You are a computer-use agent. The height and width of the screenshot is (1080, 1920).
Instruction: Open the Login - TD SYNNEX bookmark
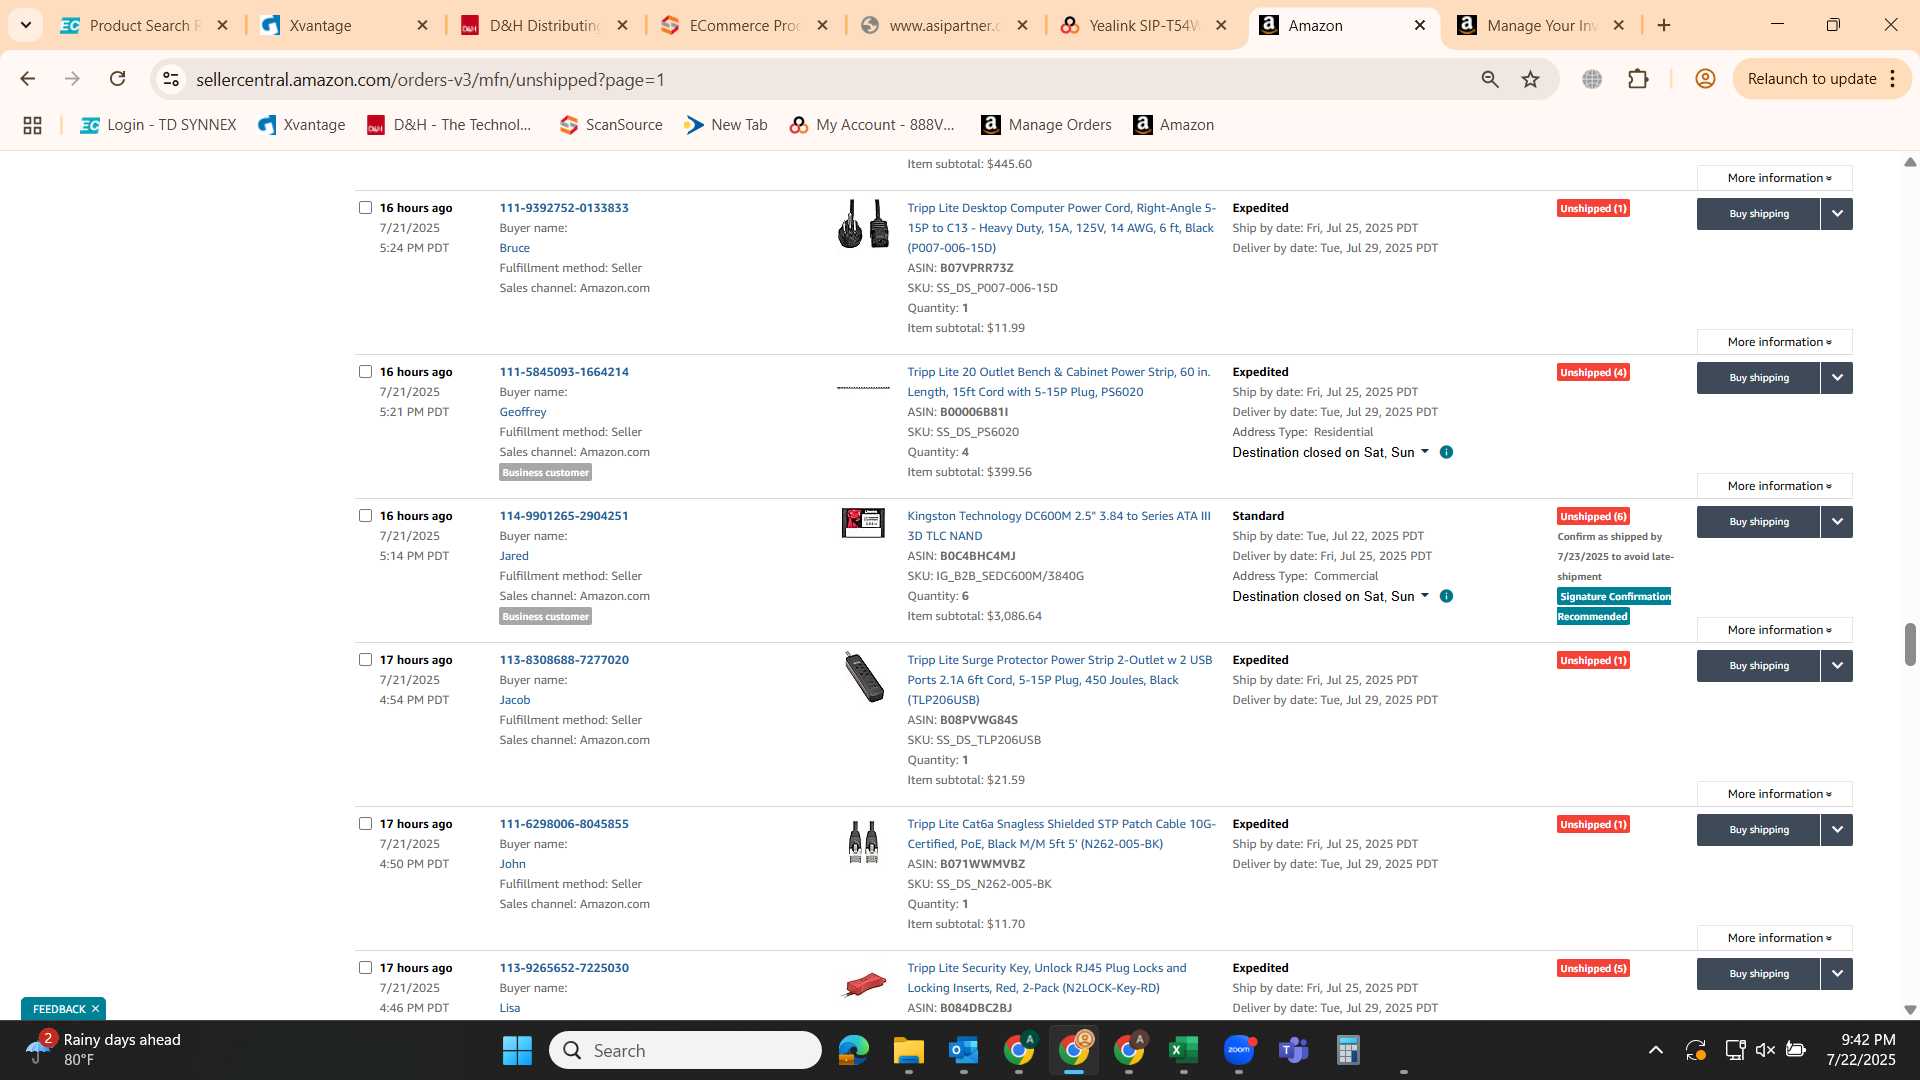[x=158, y=125]
